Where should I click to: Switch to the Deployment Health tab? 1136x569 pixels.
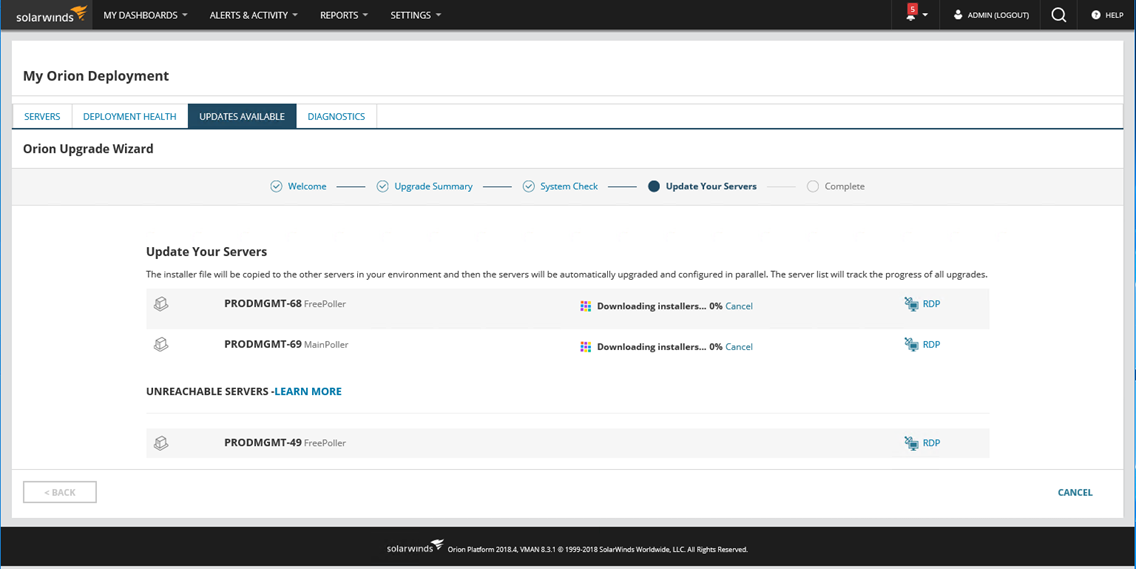tap(130, 116)
